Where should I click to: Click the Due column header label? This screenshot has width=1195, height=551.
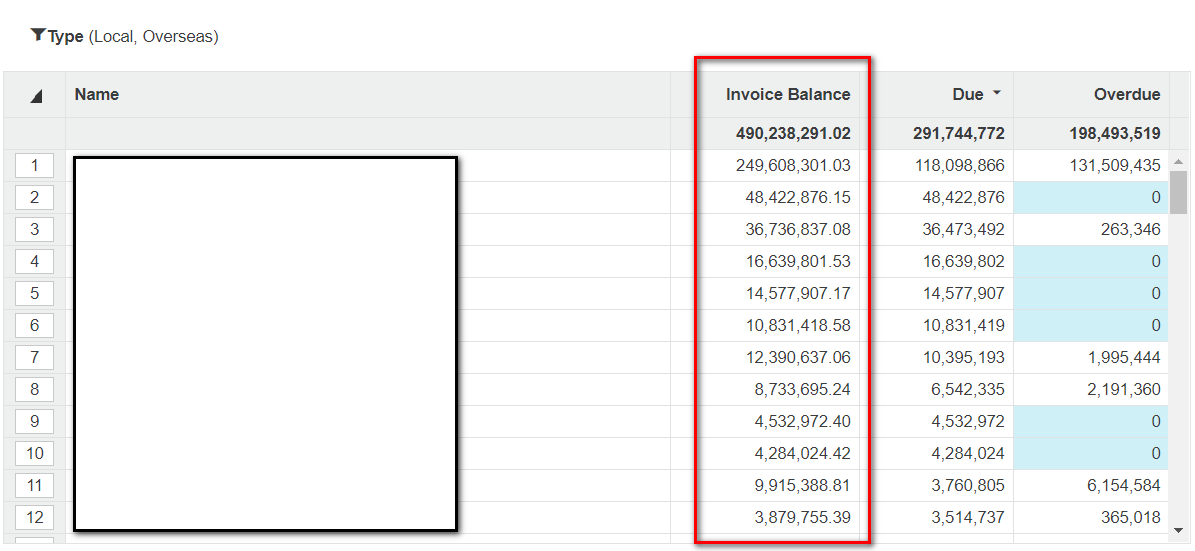click(x=968, y=95)
